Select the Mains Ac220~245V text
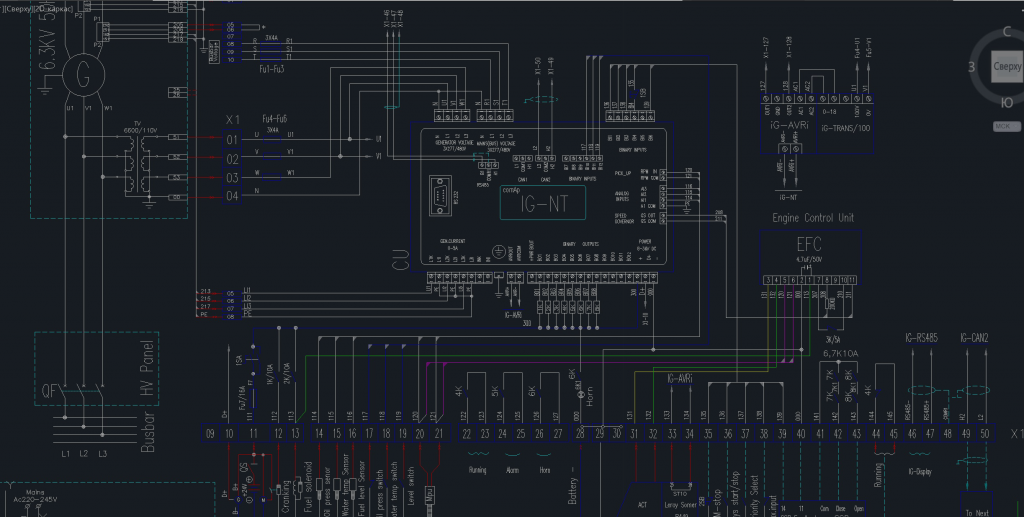 coord(35,496)
